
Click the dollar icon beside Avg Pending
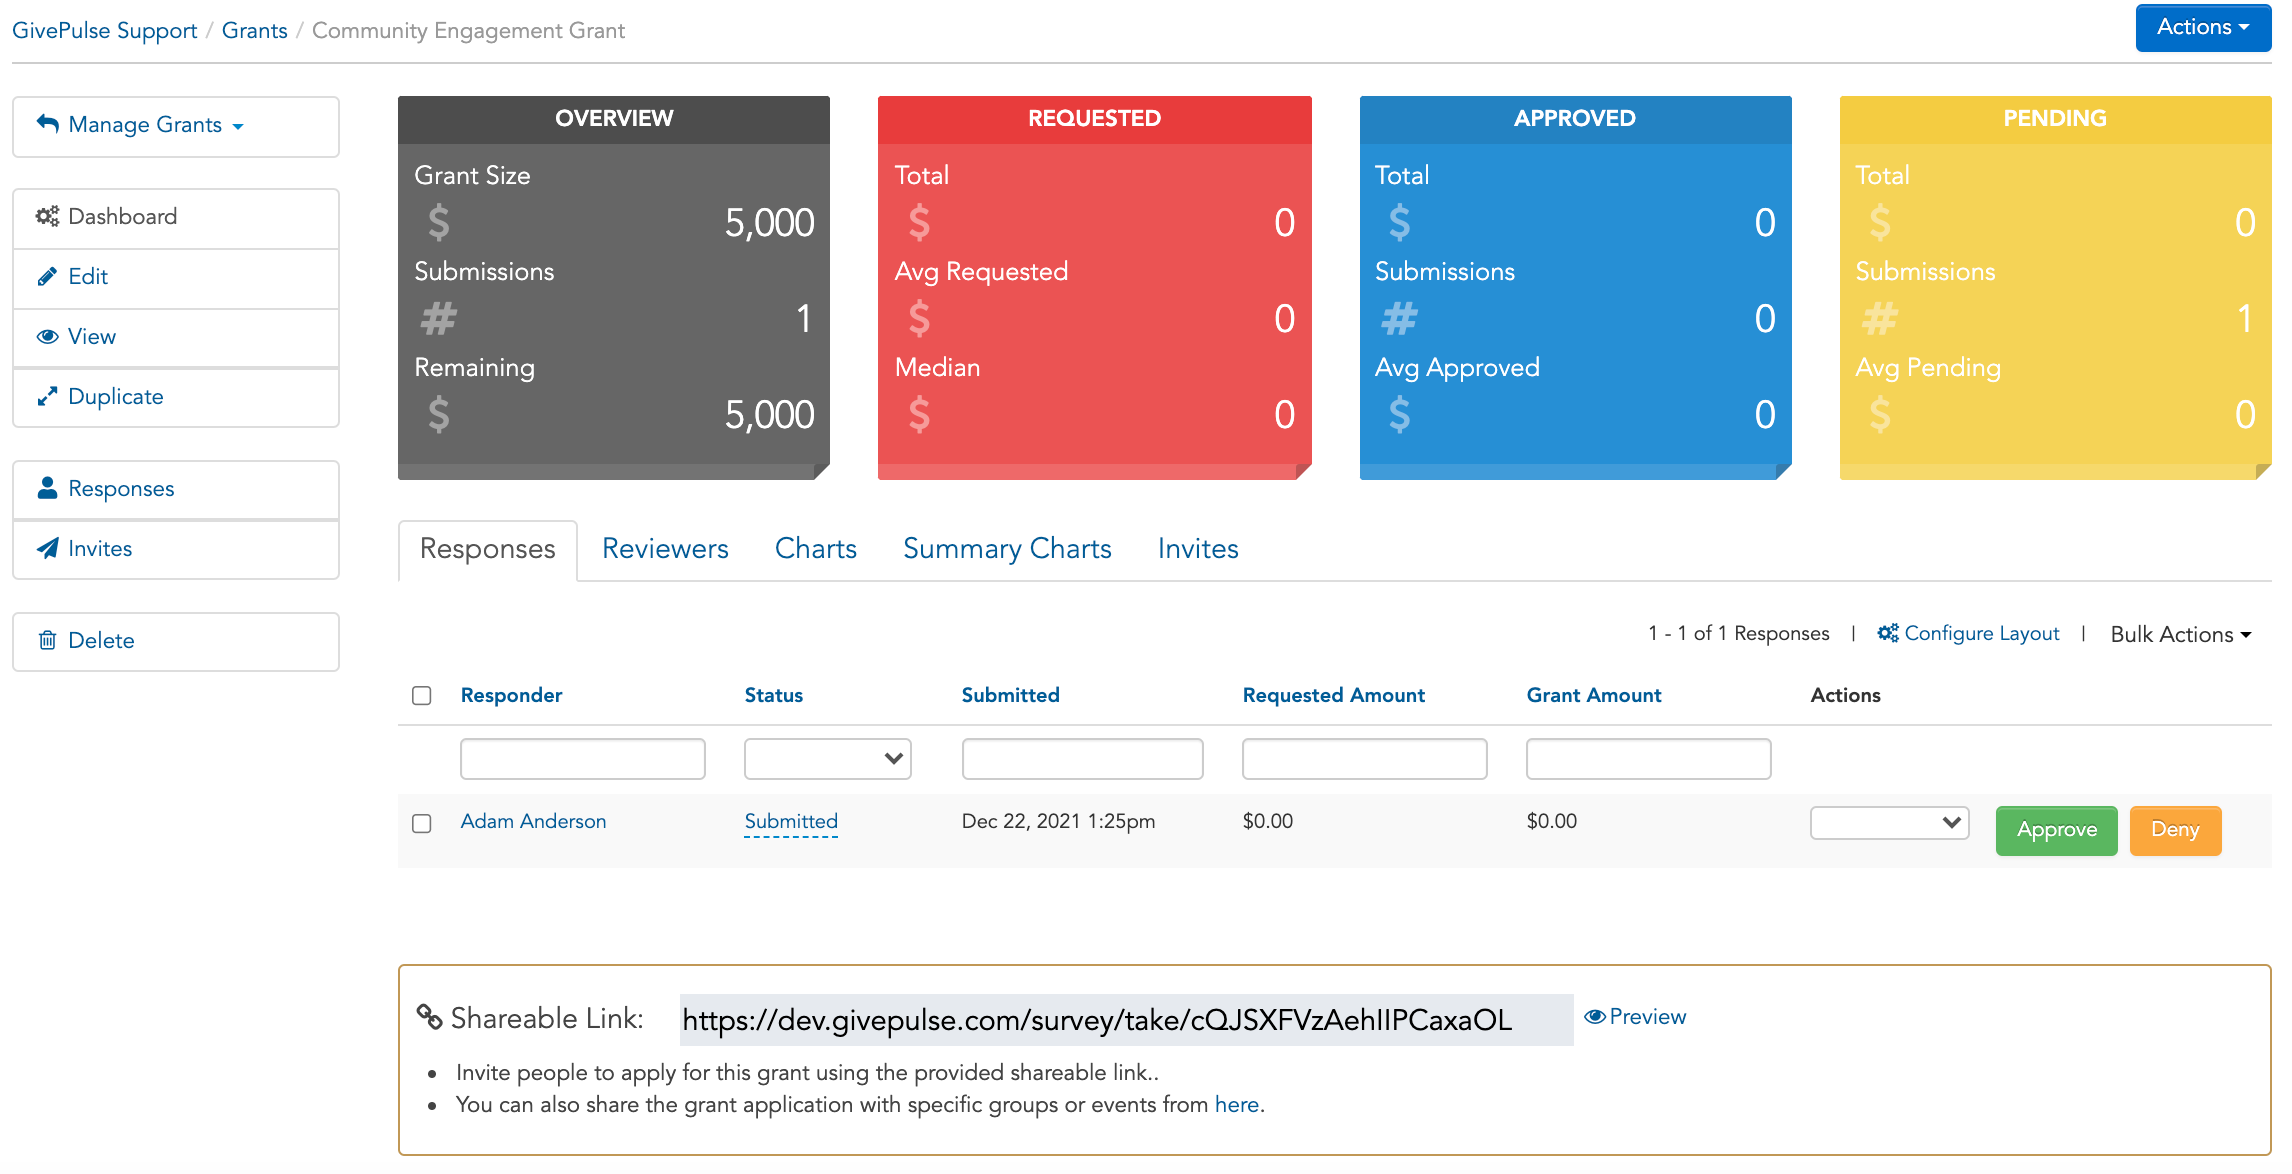click(x=1880, y=414)
